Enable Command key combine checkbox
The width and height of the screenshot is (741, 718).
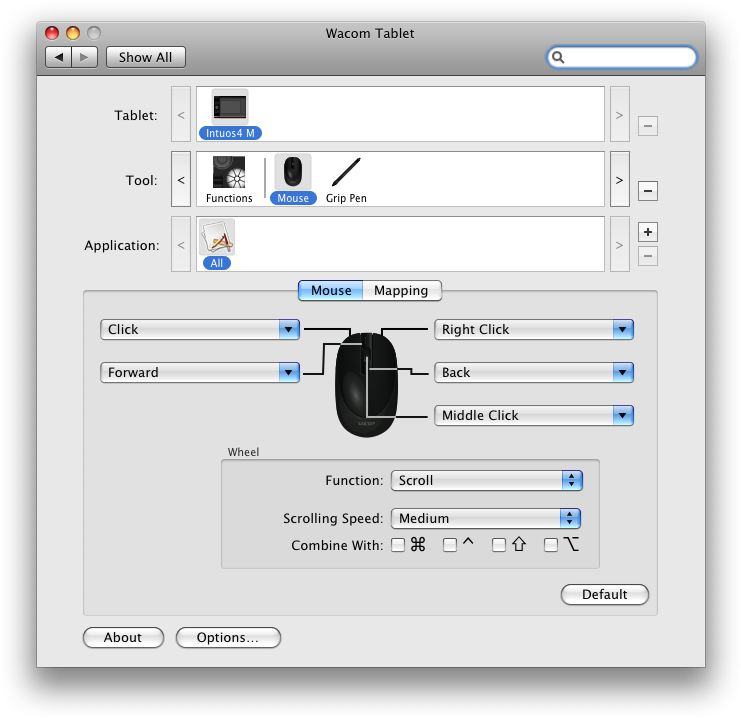pyautogui.click(x=398, y=545)
